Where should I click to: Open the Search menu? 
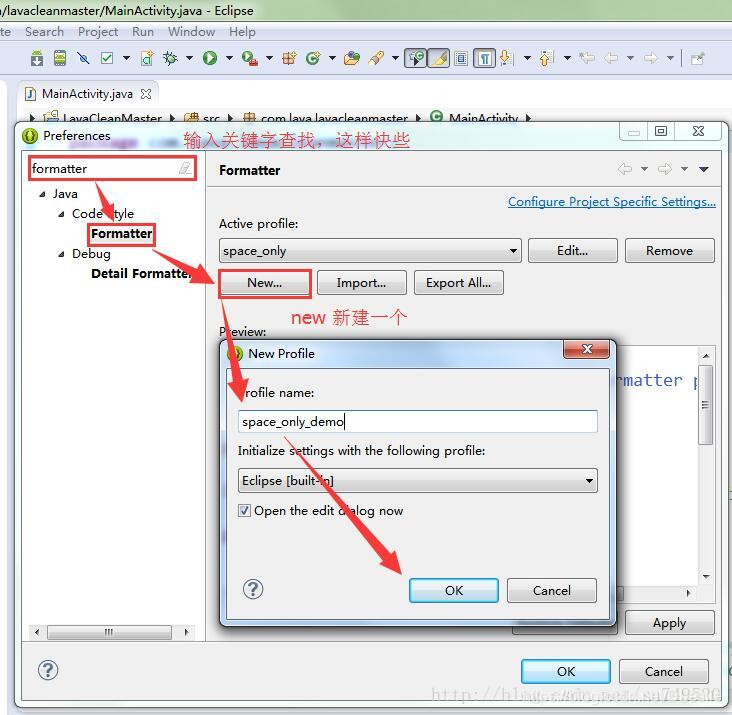pyautogui.click(x=44, y=32)
